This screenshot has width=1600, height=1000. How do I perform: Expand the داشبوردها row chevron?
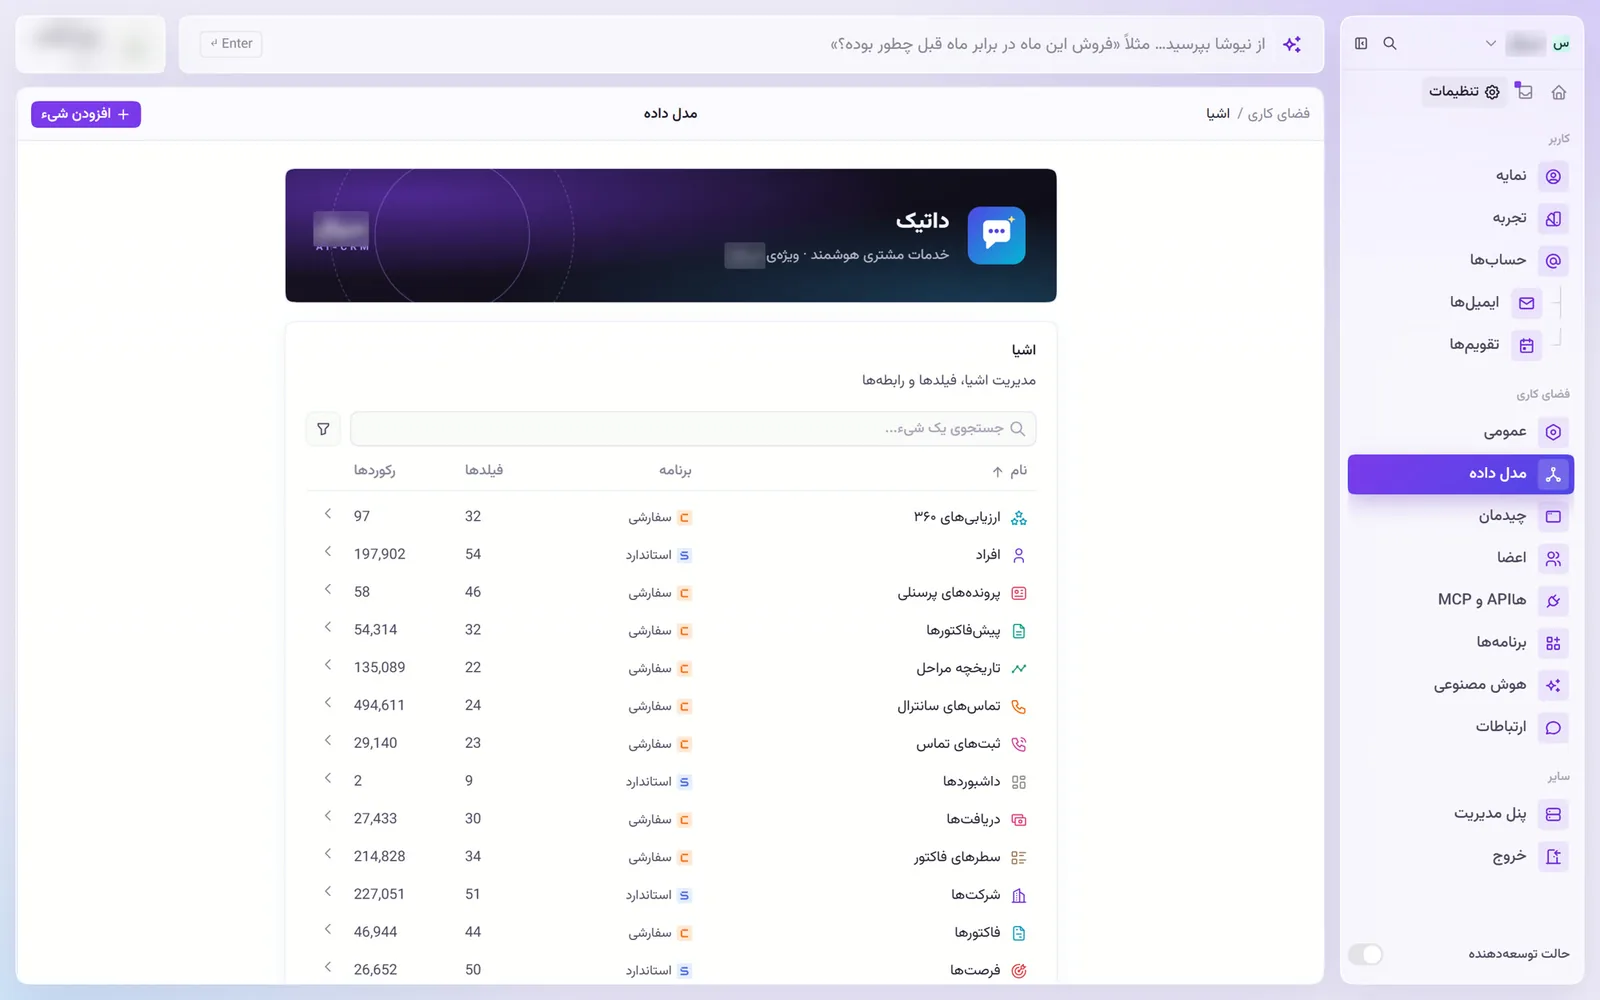coord(327,778)
